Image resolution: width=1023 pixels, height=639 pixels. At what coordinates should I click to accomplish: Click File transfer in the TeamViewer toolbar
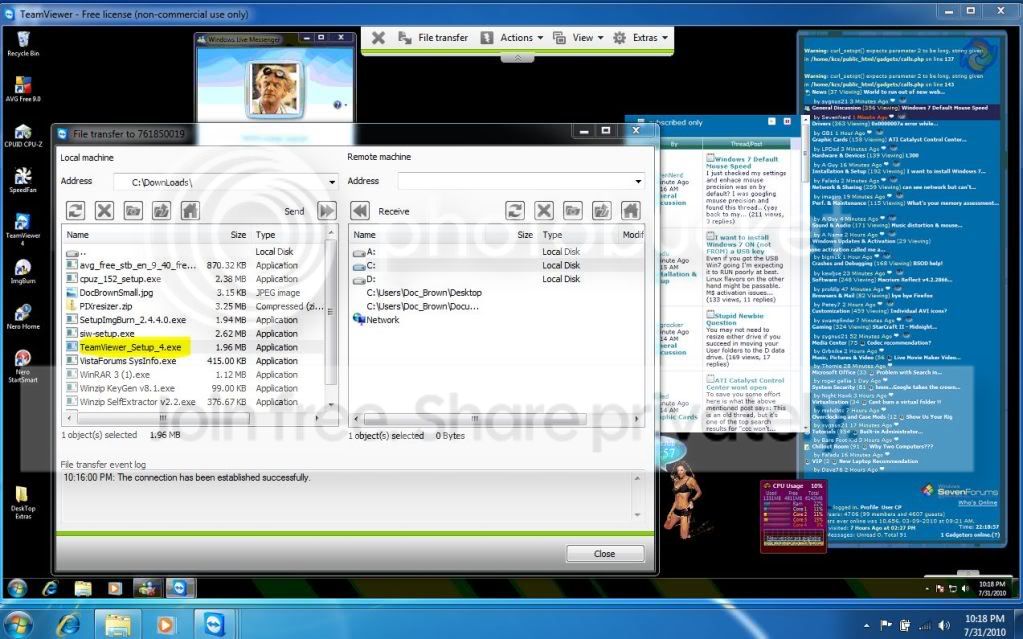433,38
